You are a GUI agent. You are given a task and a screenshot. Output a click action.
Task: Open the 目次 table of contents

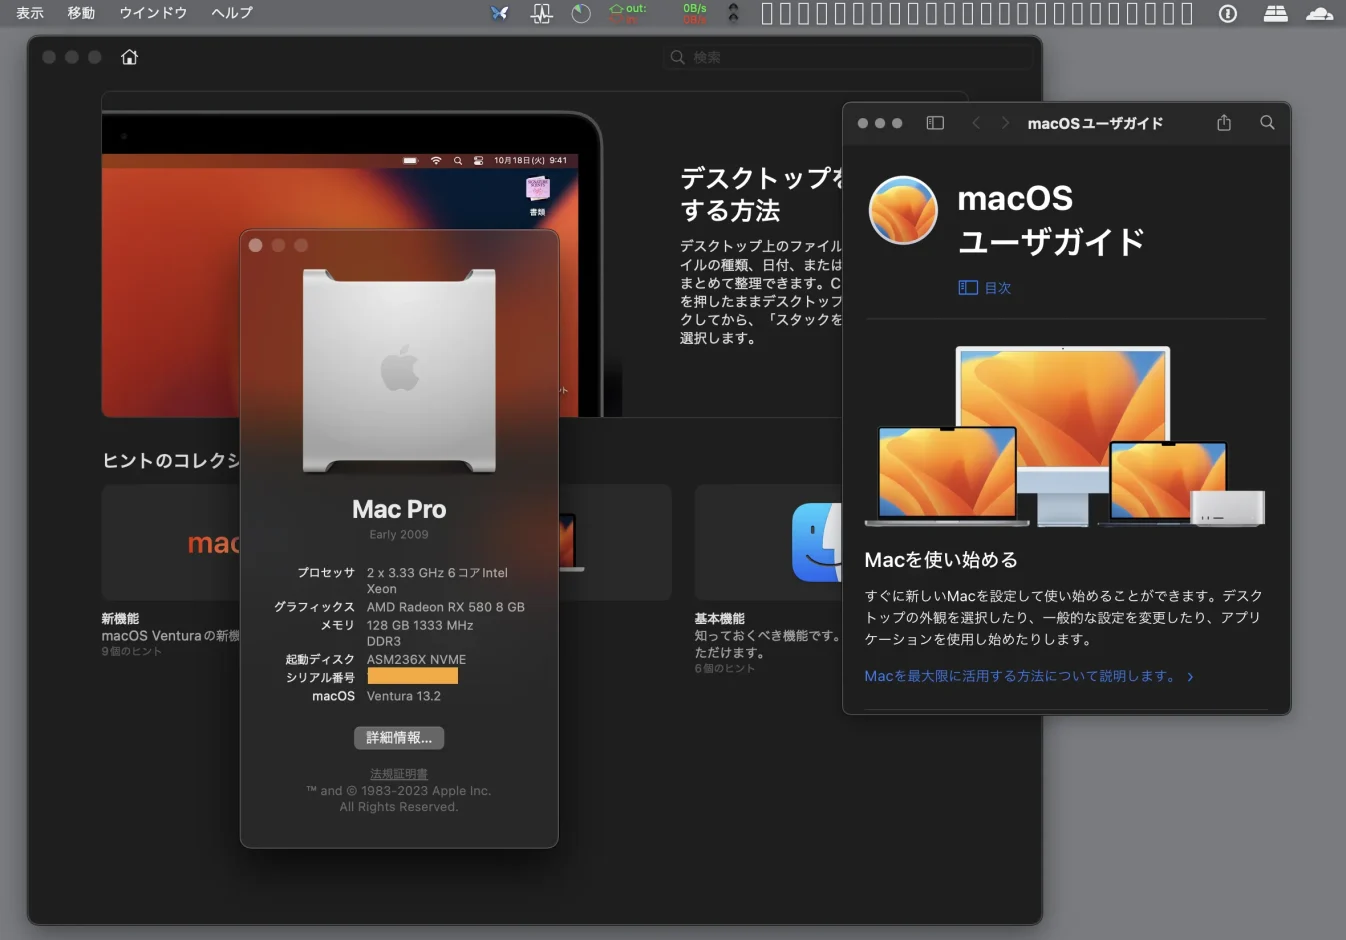point(985,288)
